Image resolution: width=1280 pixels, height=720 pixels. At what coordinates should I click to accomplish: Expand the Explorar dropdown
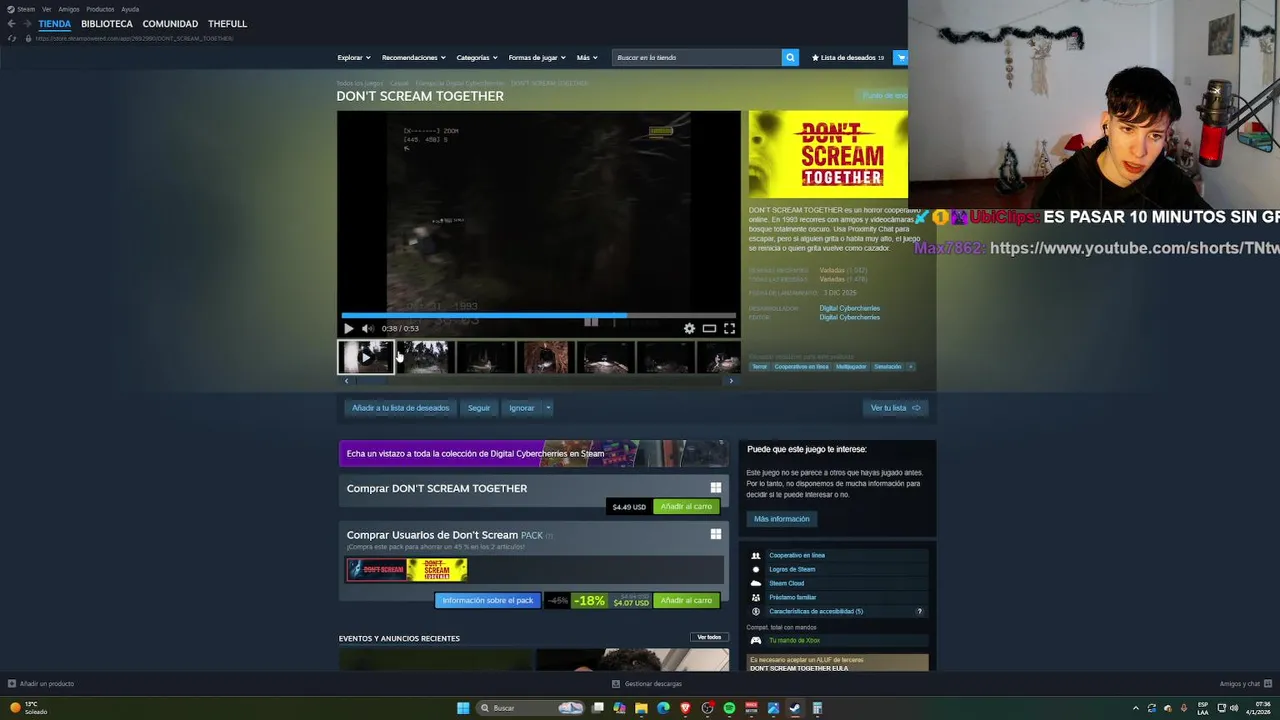click(354, 57)
